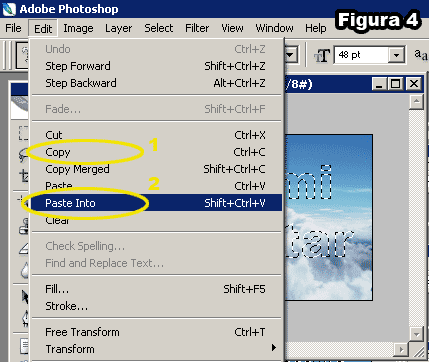Expand the Transform submenu arrow

pos(274,348)
